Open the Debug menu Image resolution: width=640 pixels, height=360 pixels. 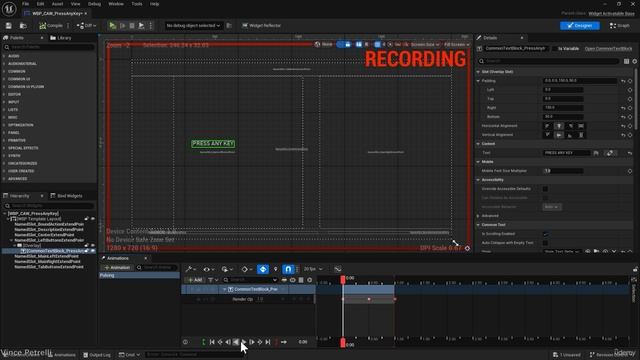pyautogui.click(x=94, y=4)
